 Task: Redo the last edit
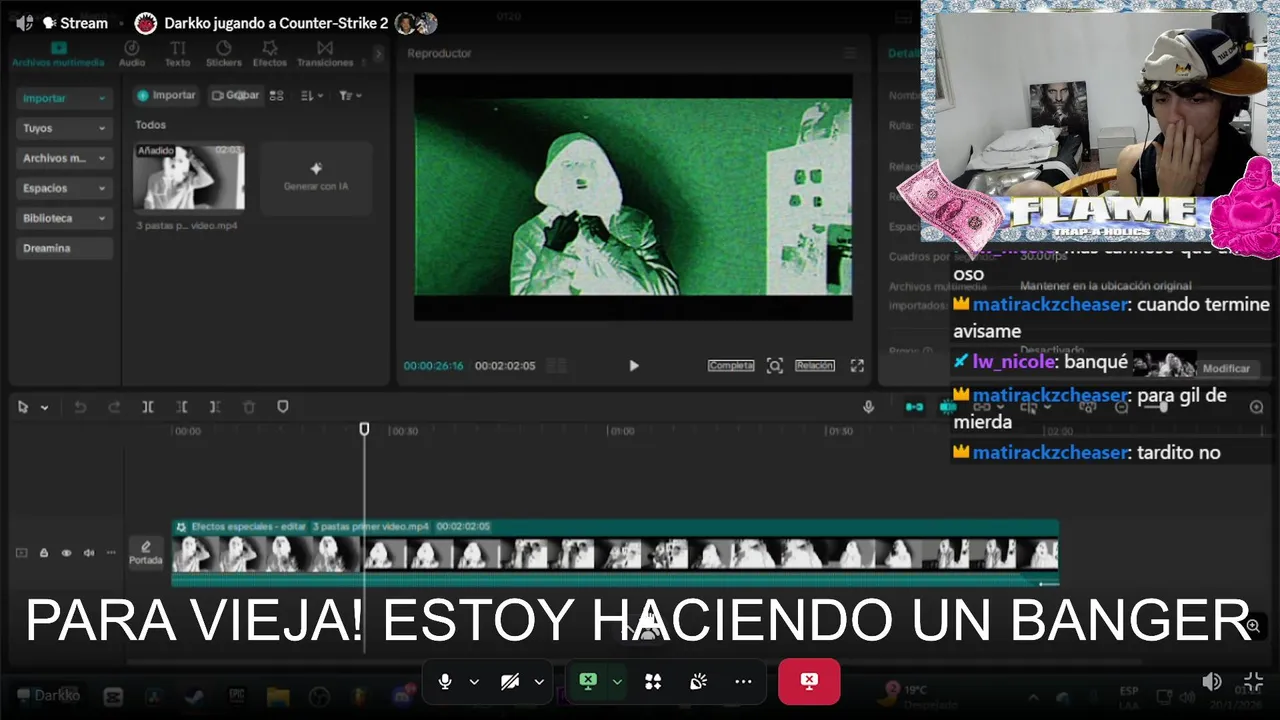(114, 407)
